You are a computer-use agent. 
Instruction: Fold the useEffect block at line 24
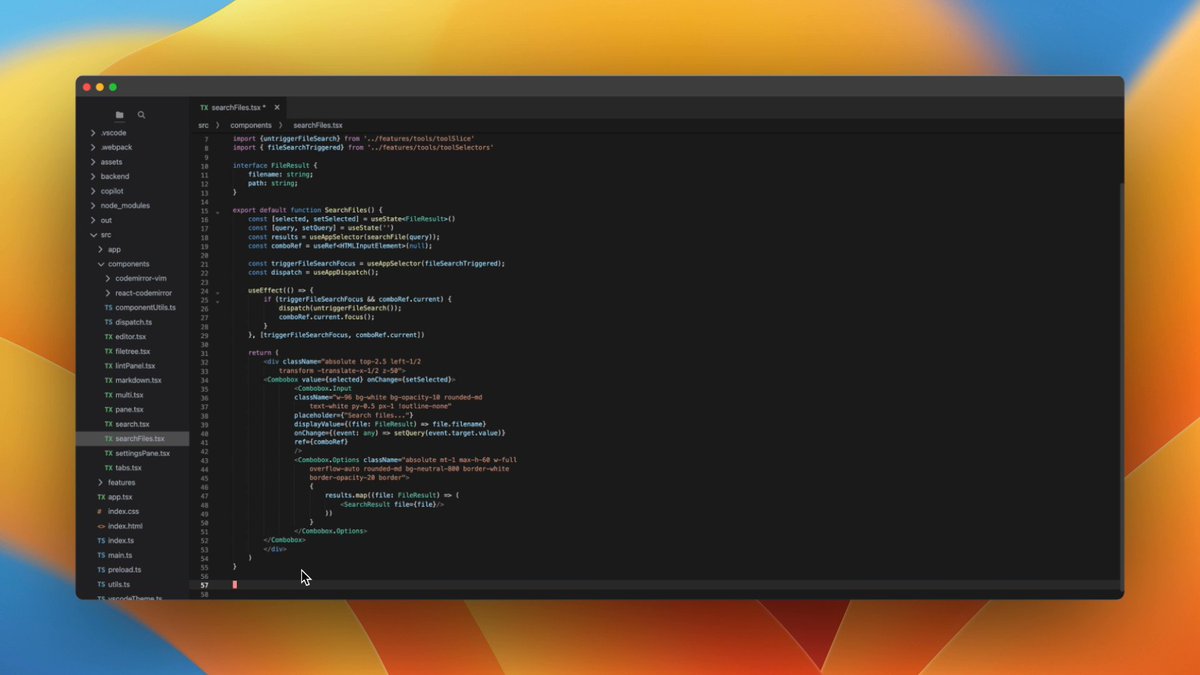coord(217,291)
